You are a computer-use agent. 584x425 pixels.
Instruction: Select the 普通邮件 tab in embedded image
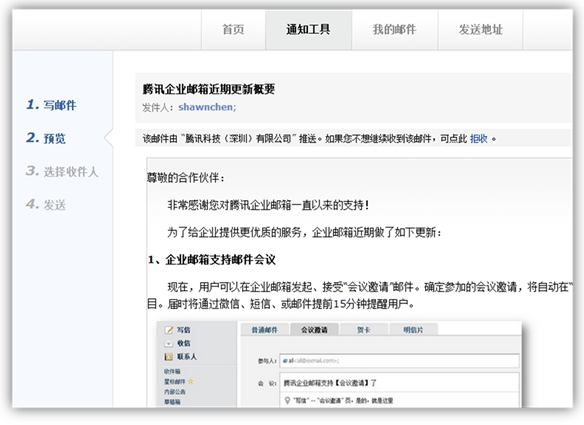click(265, 330)
